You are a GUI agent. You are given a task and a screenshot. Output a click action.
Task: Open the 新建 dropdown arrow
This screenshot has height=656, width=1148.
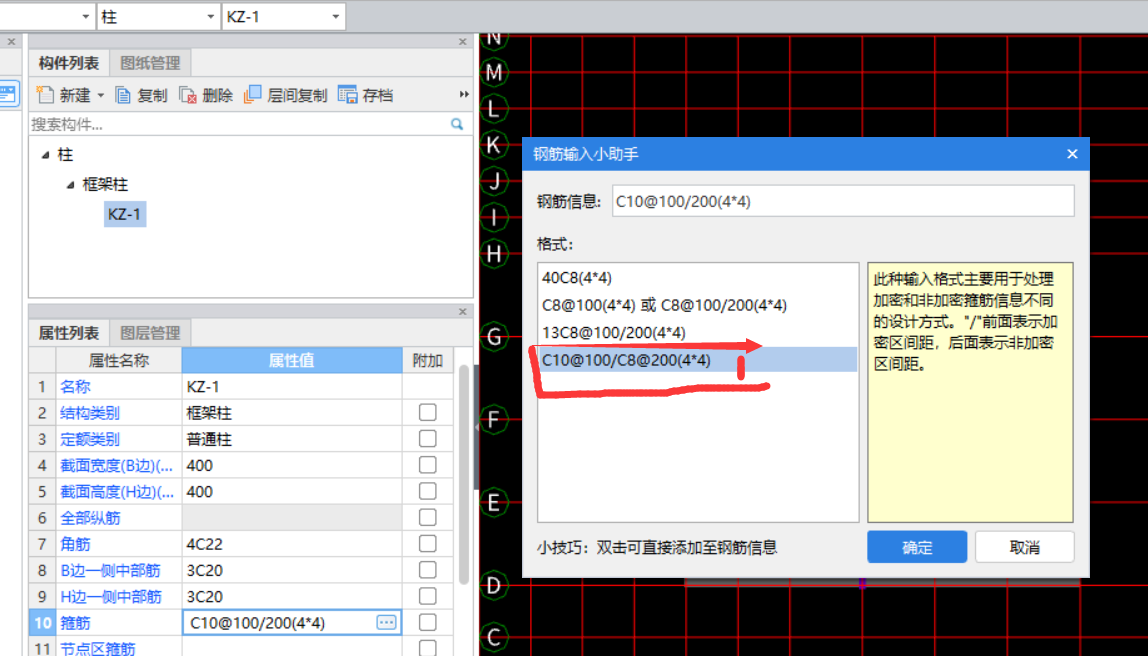click(x=100, y=95)
